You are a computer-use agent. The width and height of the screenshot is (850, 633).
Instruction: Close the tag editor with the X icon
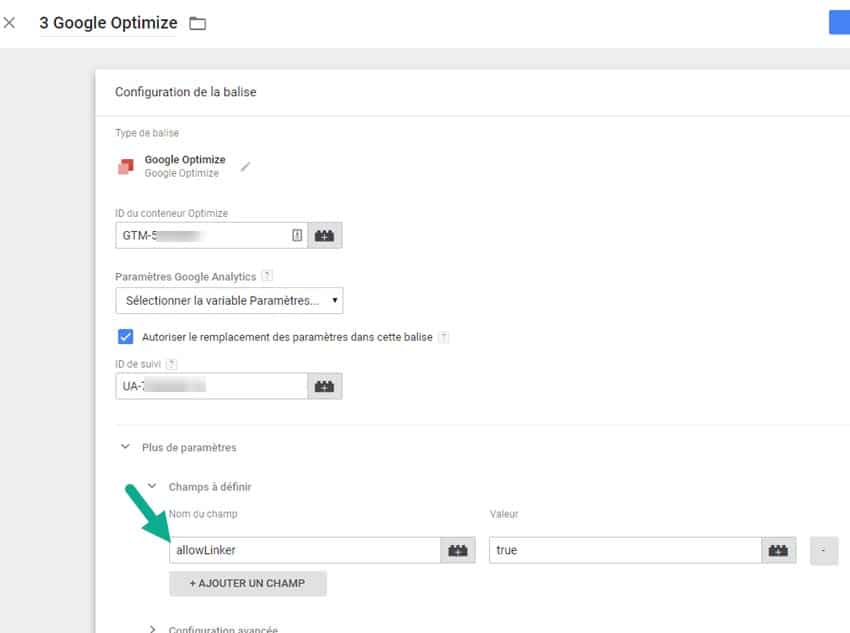[x=9, y=23]
